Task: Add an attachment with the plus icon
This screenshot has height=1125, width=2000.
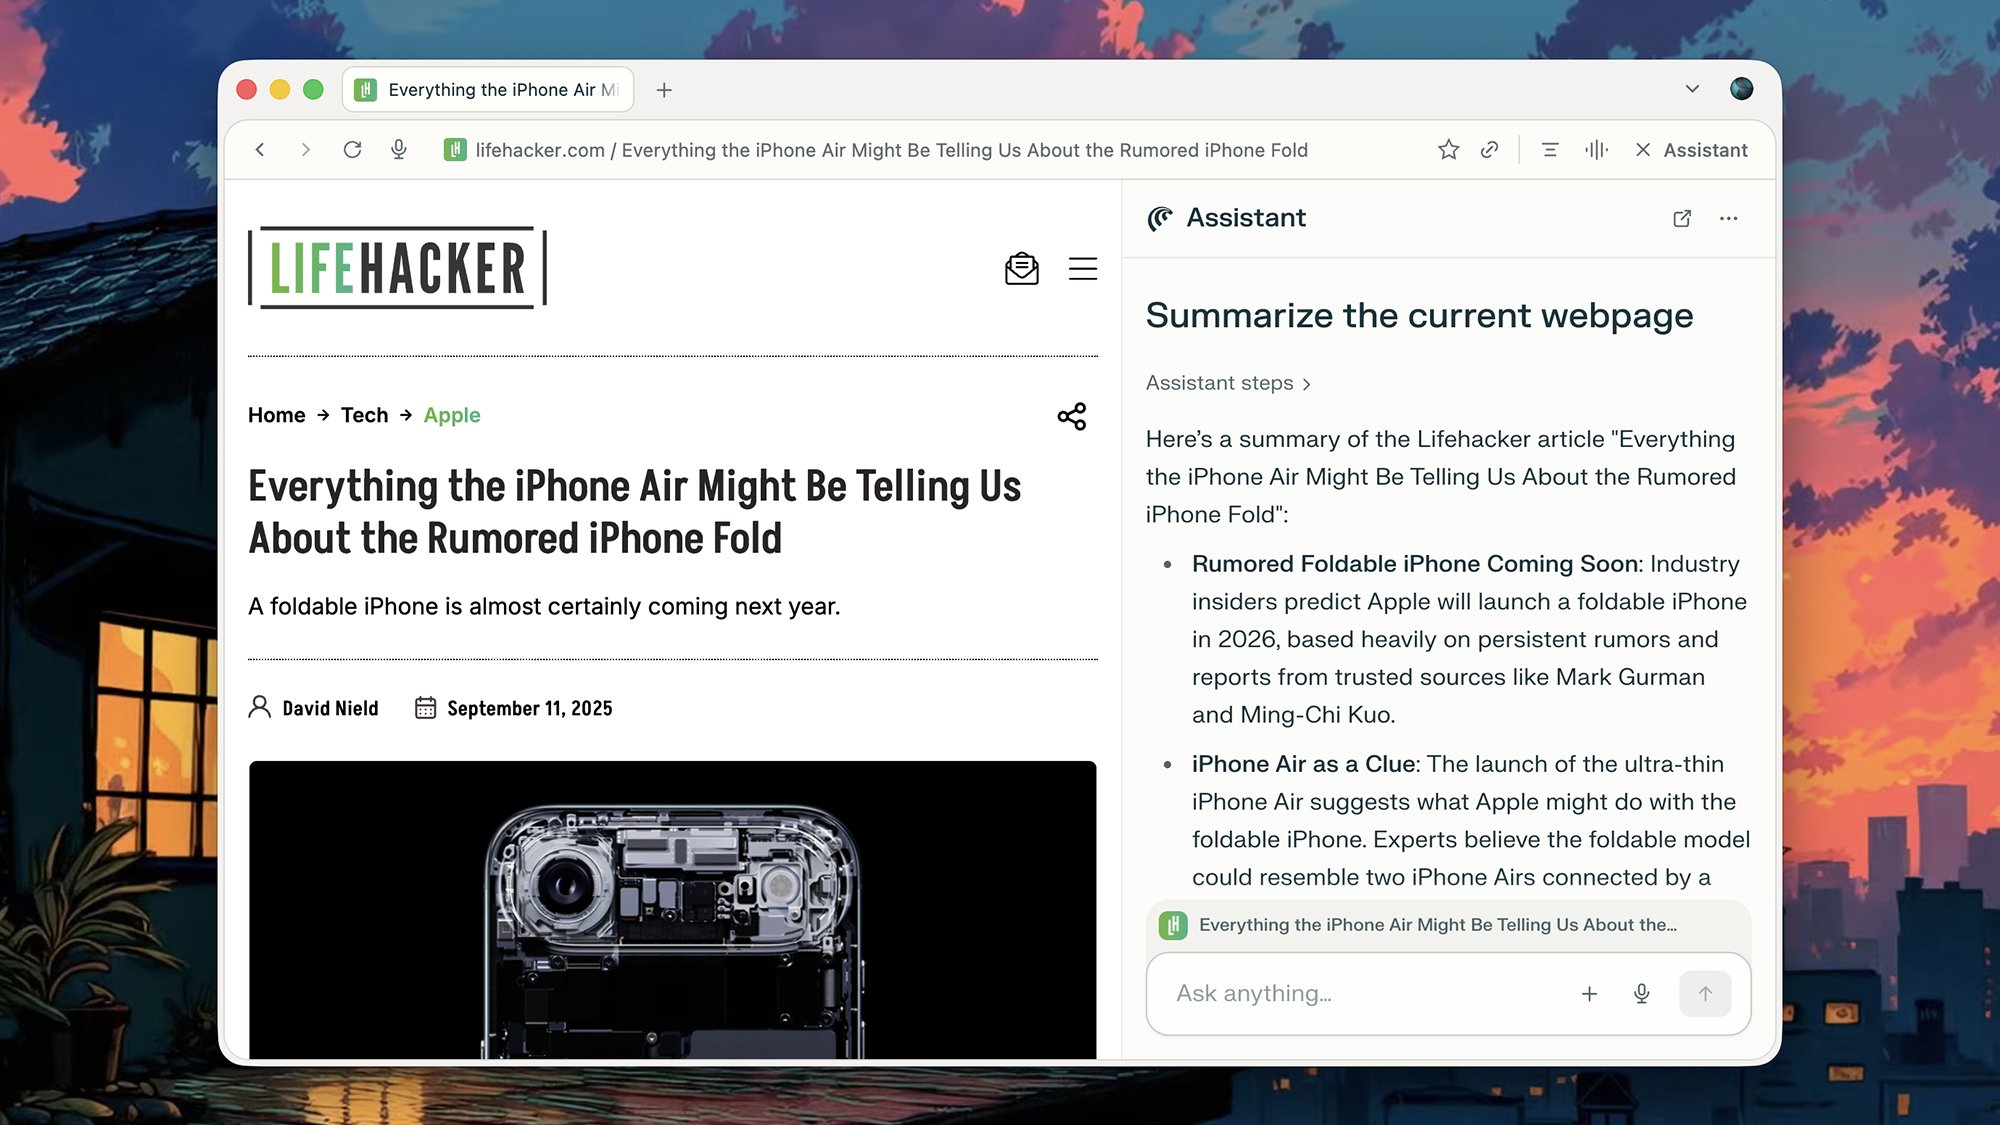Action: click(x=1589, y=993)
